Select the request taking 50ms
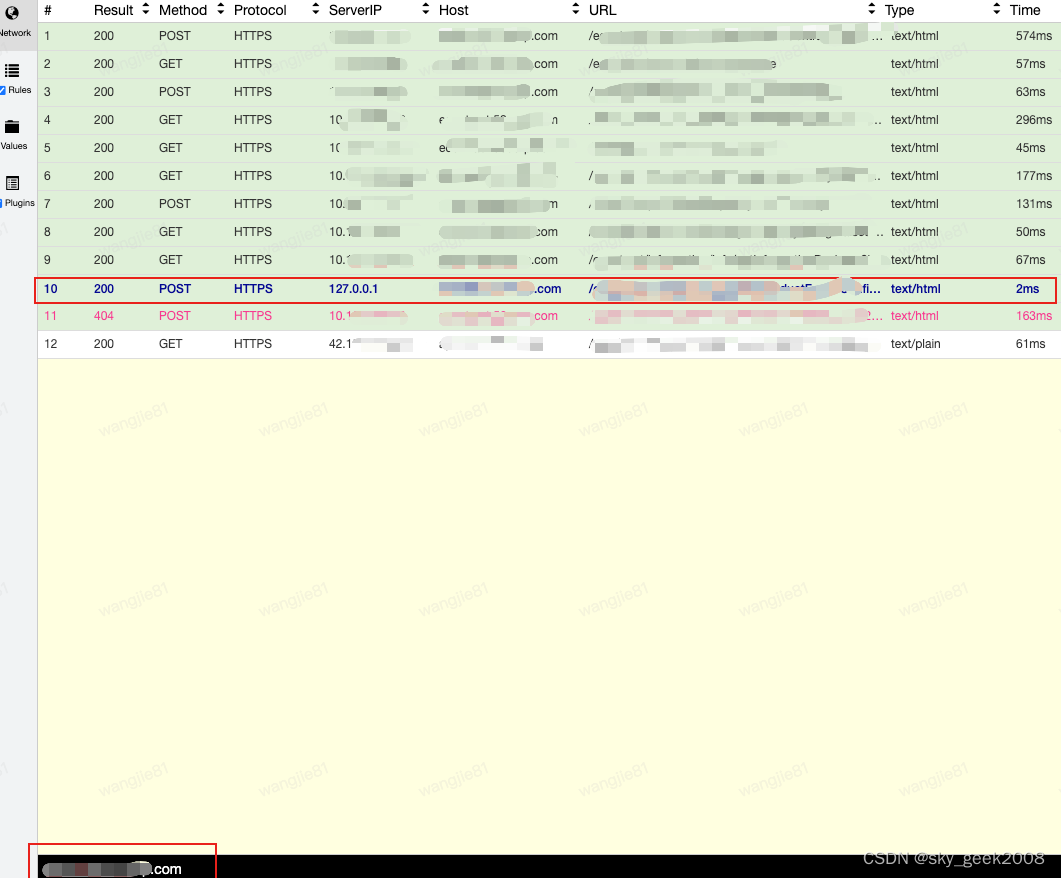This screenshot has width=1061, height=878. (x=549, y=232)
